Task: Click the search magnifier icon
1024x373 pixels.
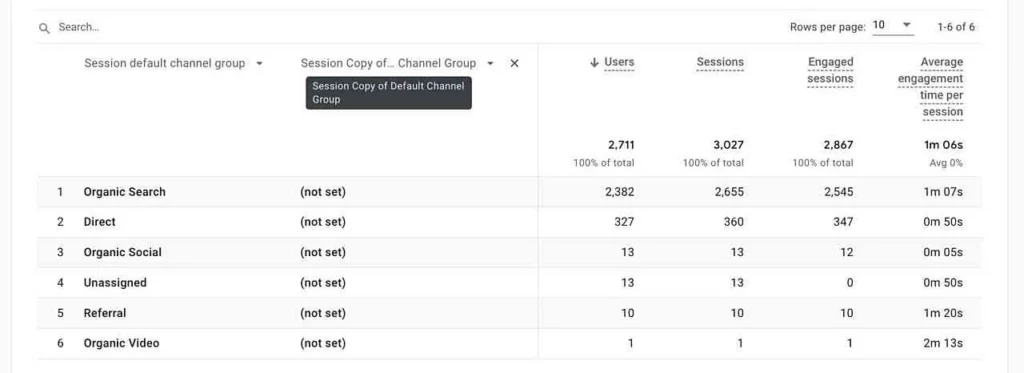Action: coord(44,28)
